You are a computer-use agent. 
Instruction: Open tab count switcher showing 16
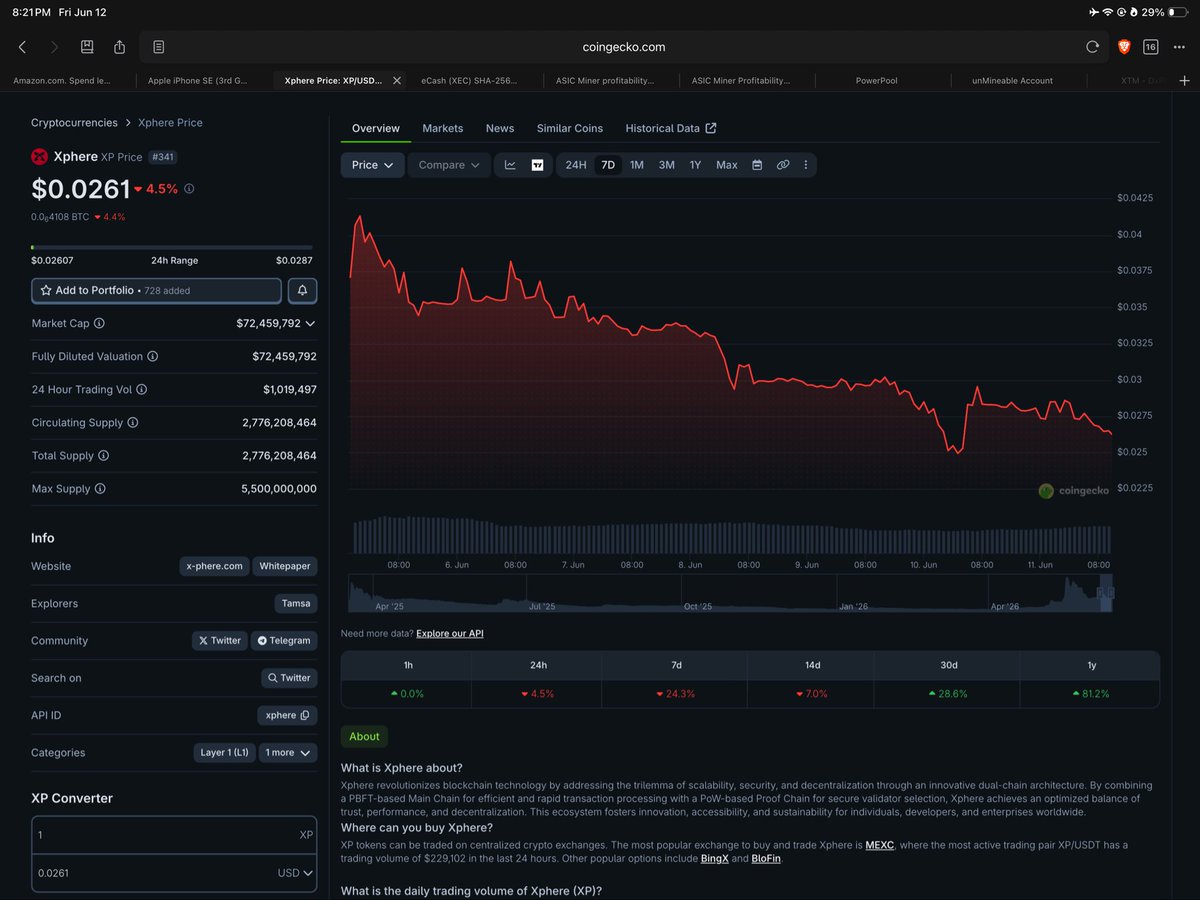click(1150, 47)
